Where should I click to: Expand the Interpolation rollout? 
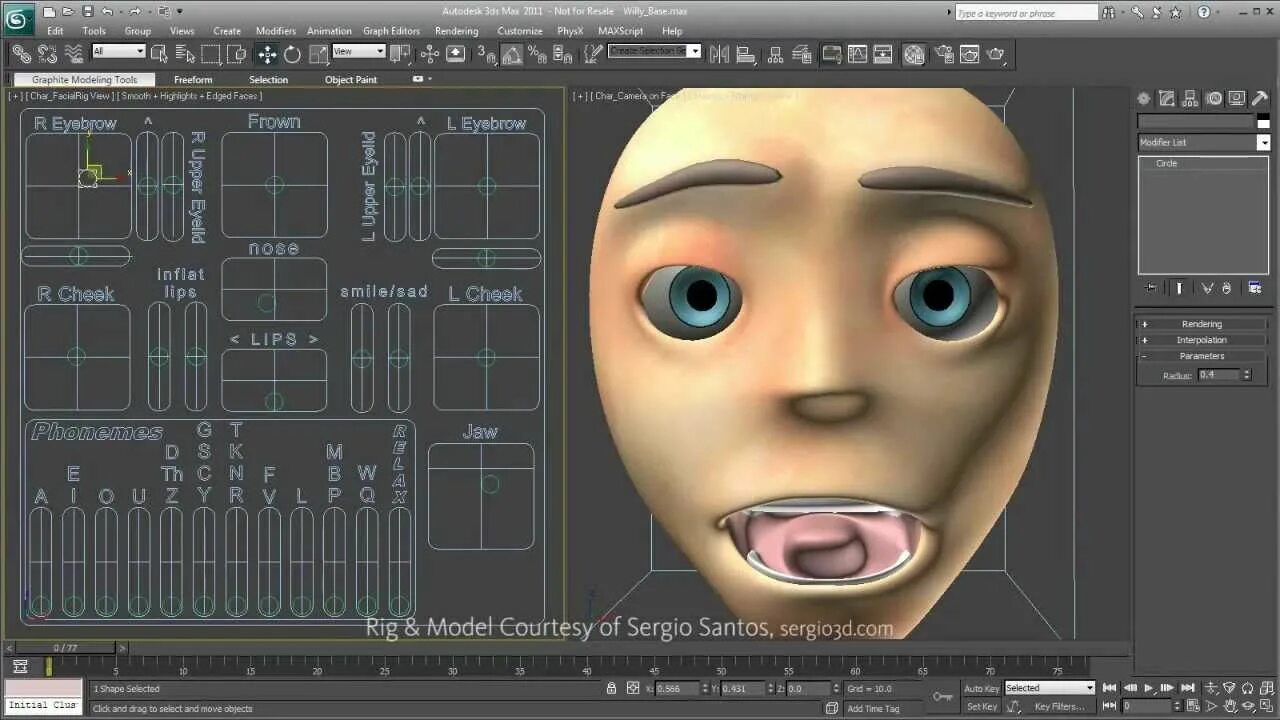pos(1202,340)
